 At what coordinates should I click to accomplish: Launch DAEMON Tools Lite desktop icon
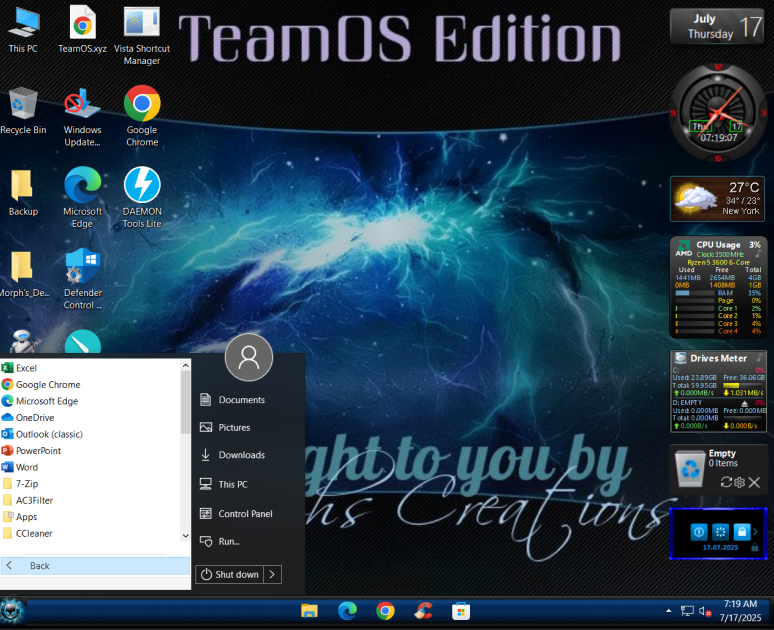point(142,197)
